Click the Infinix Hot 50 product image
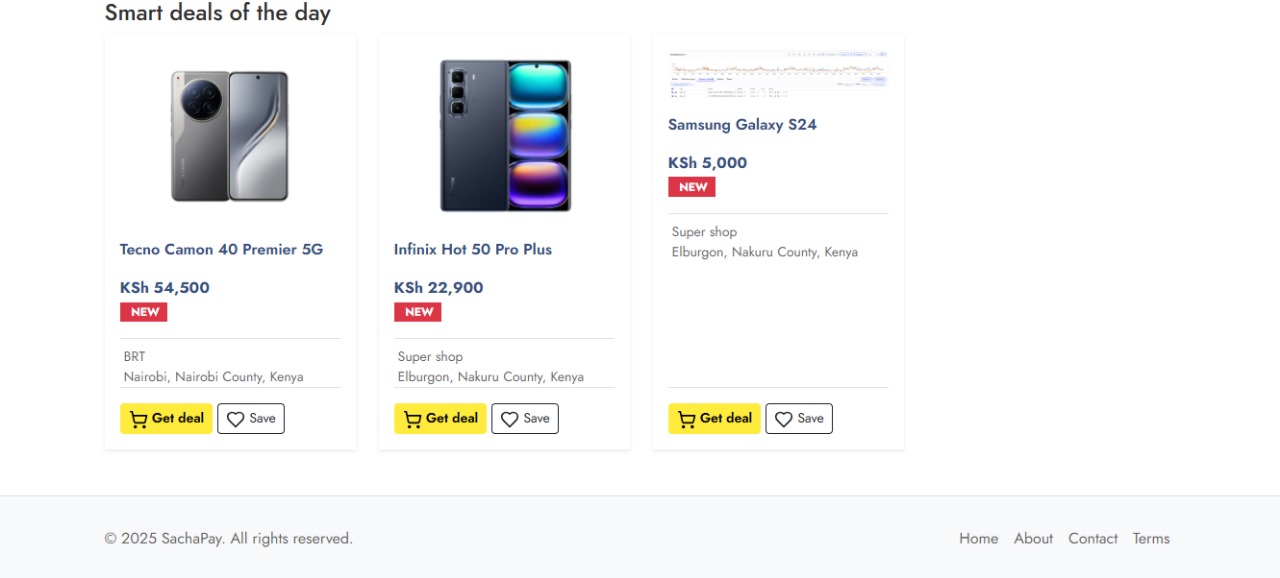The image size is (1280, 578). [505, 136]
